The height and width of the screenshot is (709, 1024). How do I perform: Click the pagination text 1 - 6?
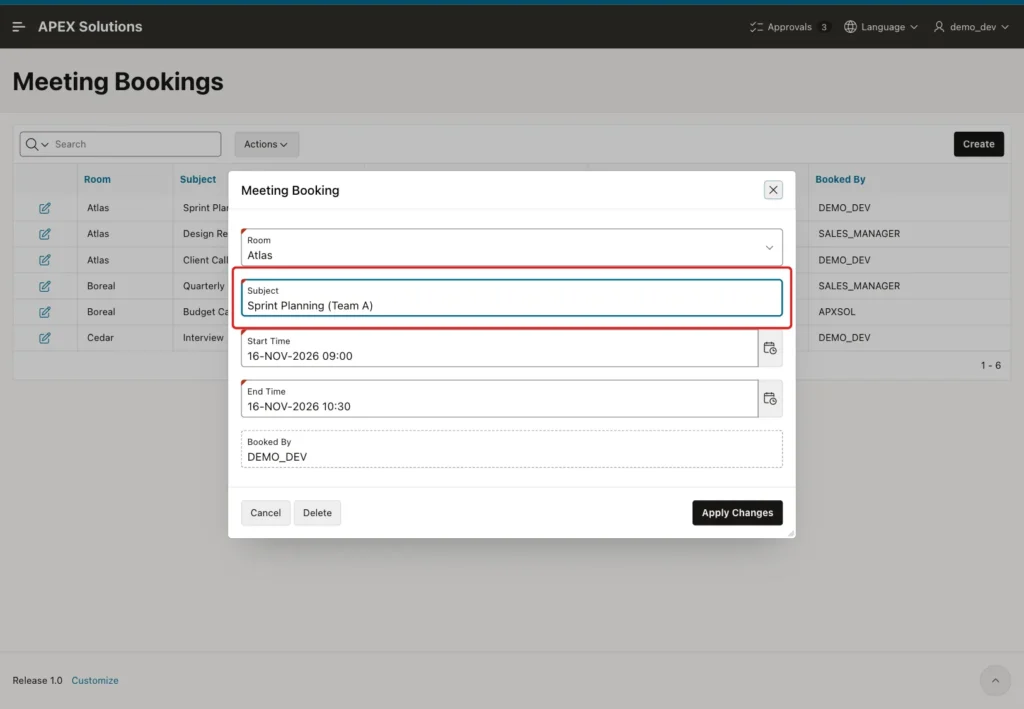click(x=990, y=365)
